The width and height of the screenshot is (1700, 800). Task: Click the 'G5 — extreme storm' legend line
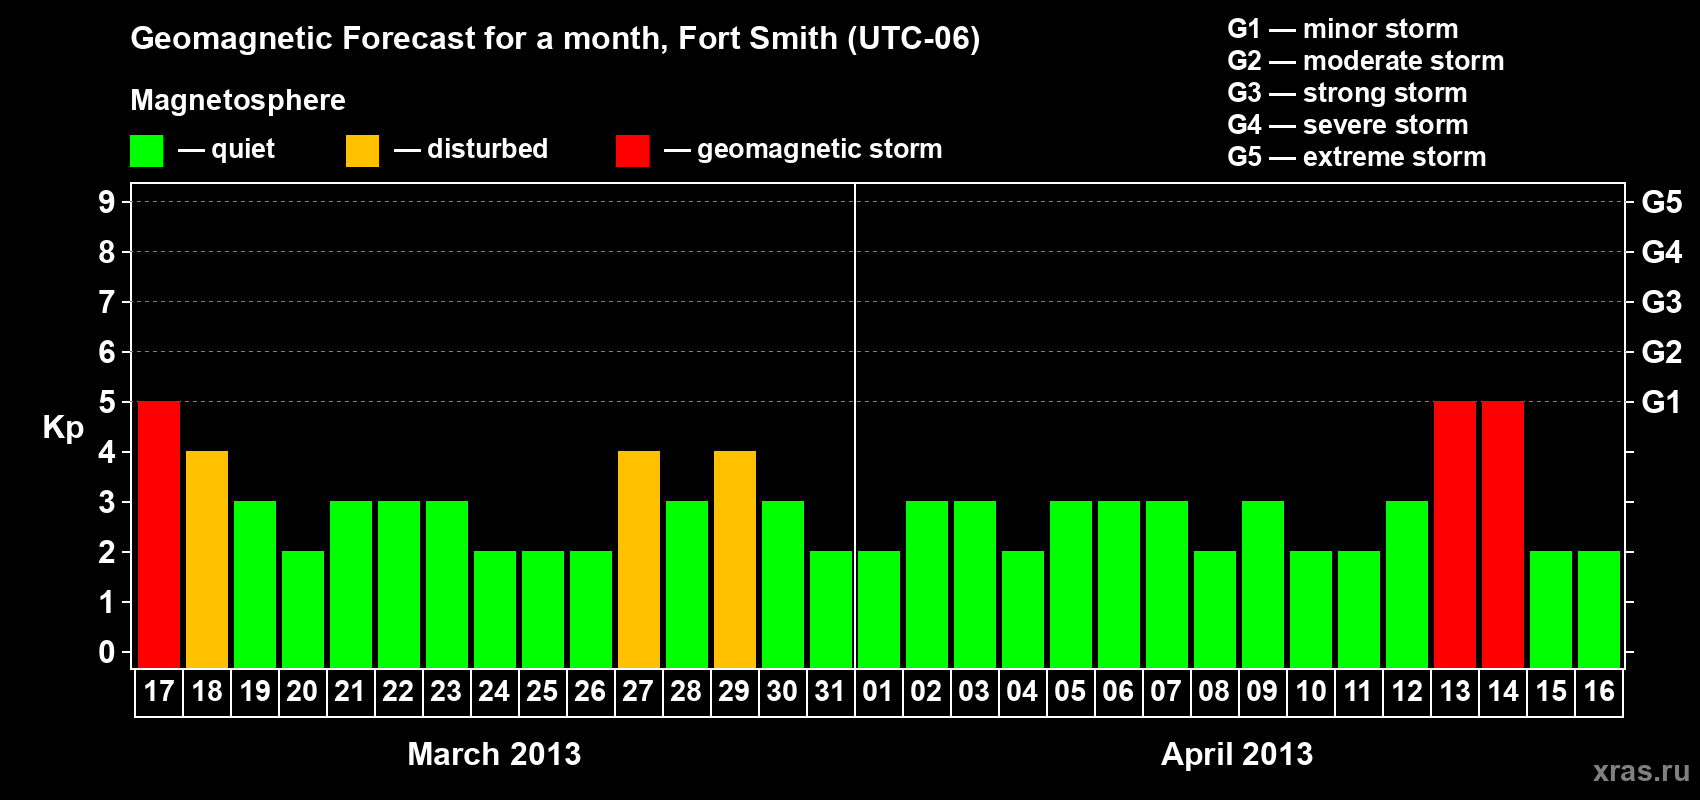(1357, 157)
